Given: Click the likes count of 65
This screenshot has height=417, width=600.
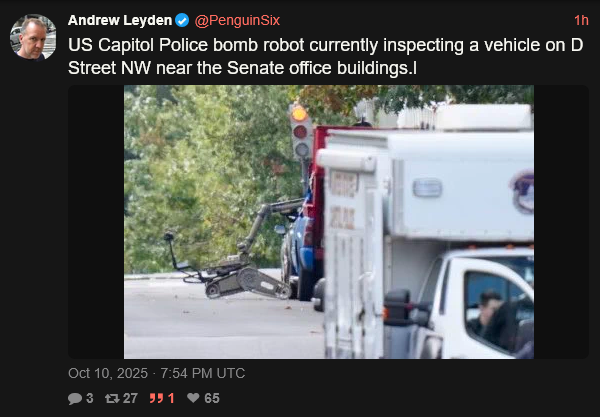Looking at the screenshot, I should 212,398.
